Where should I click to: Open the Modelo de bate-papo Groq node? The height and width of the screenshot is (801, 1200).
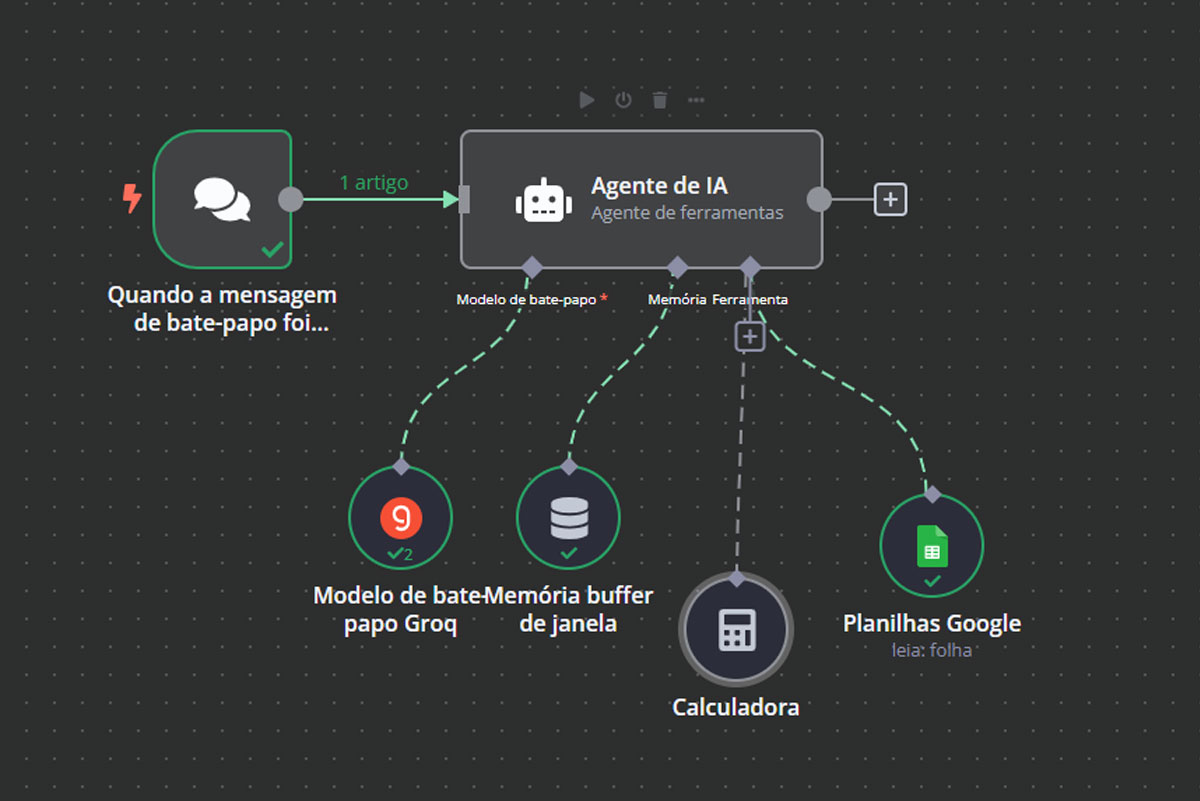(400, 517)
